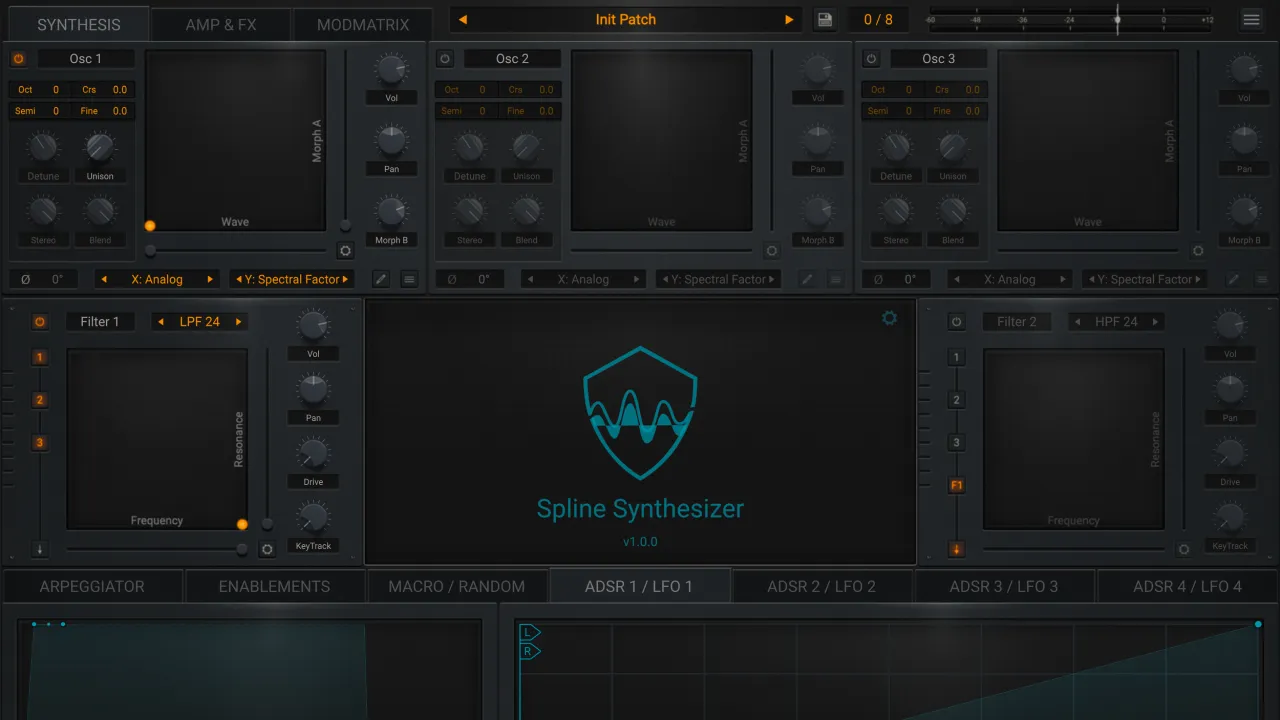Open the ADSR 4 / LFO 4 tab

tap(1187, 586)
